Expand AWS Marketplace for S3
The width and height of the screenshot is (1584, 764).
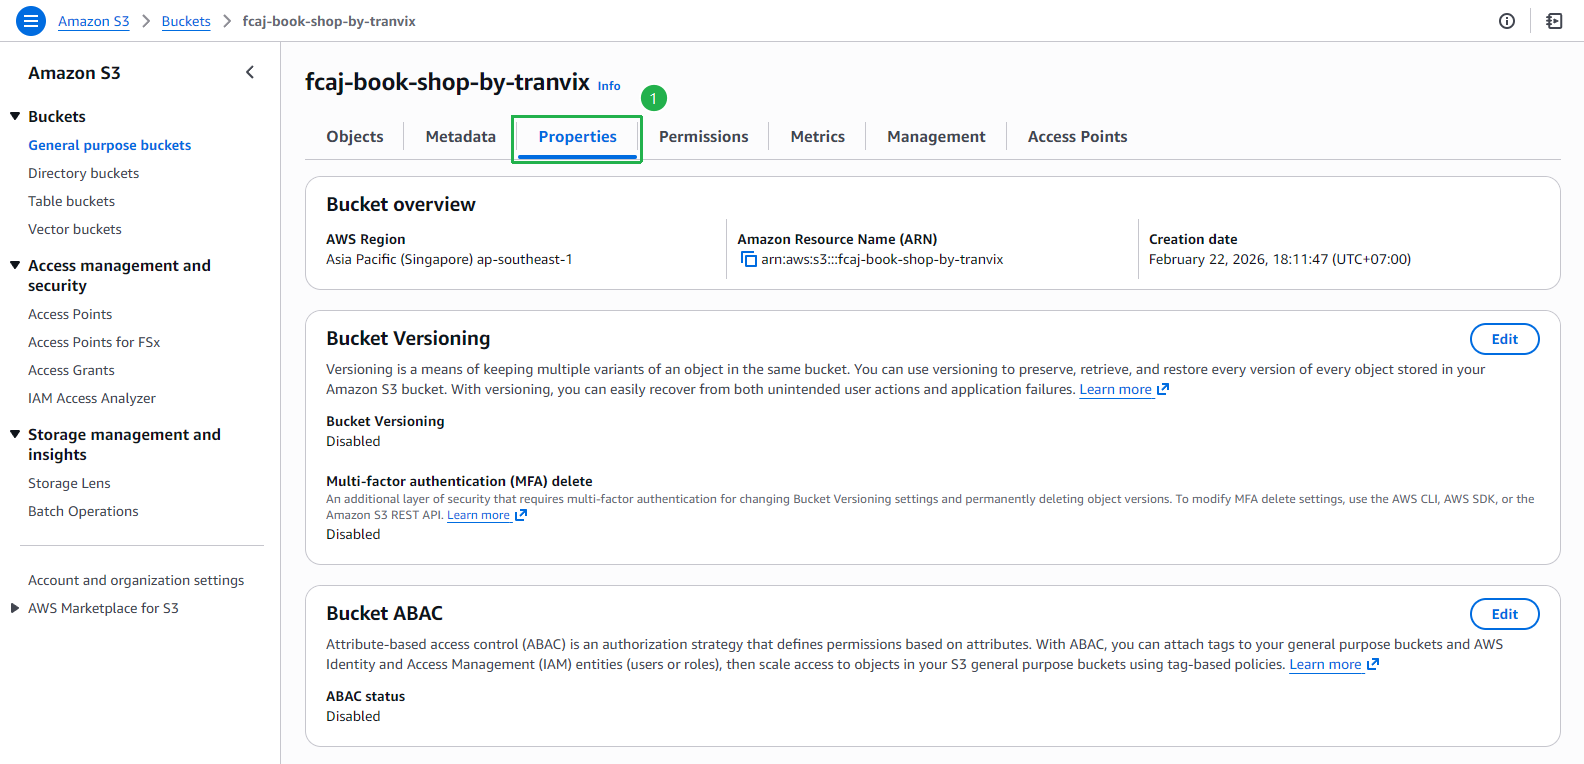click(15, 608)
